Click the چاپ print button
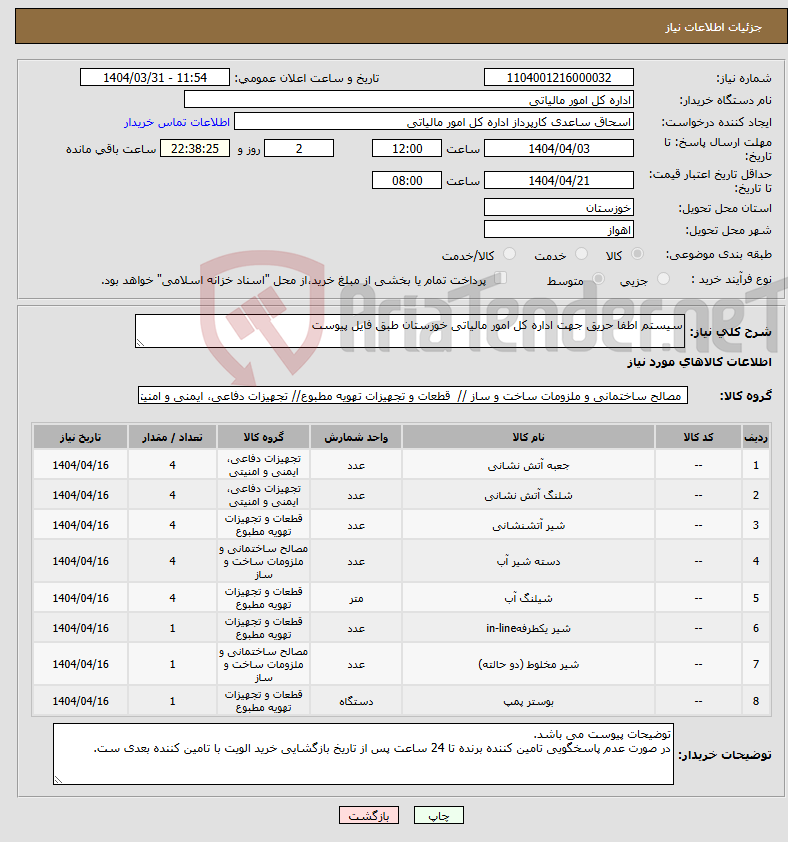 (438, 815)
